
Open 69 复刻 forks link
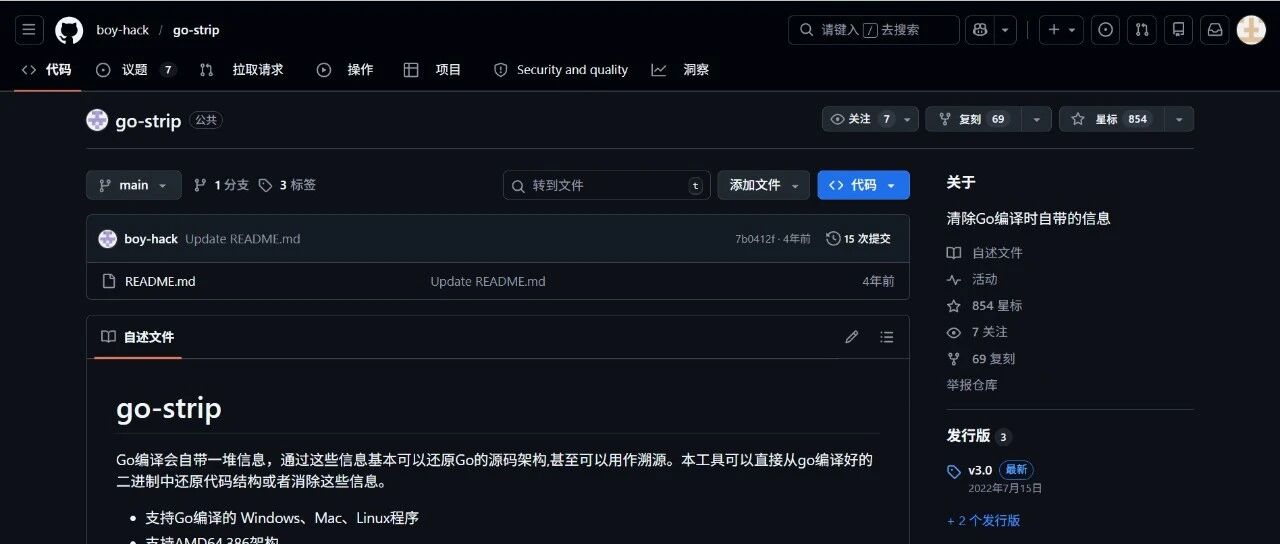pyautogui.click(x=981, y=358)
